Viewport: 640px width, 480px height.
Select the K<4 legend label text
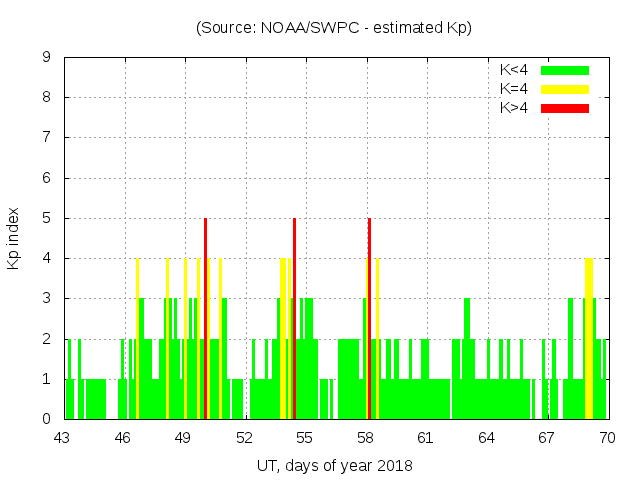(513, 70)
